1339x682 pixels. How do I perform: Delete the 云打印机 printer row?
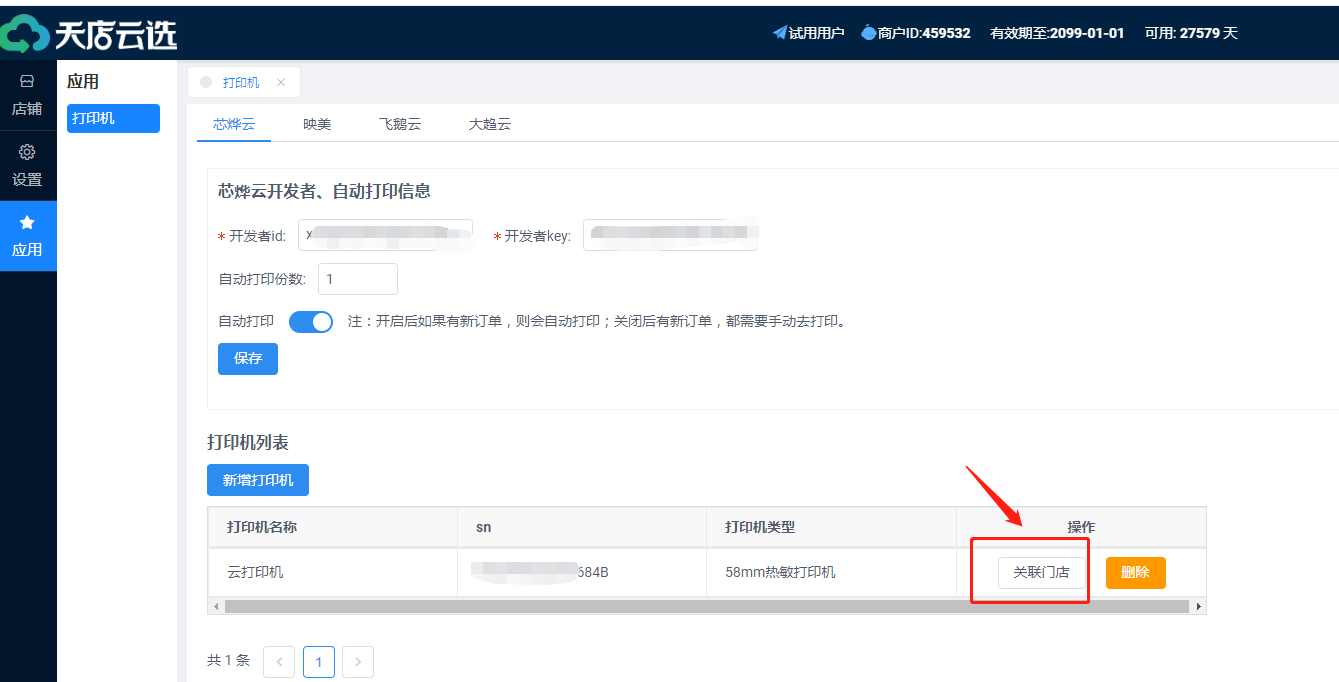click(1135, 572)
